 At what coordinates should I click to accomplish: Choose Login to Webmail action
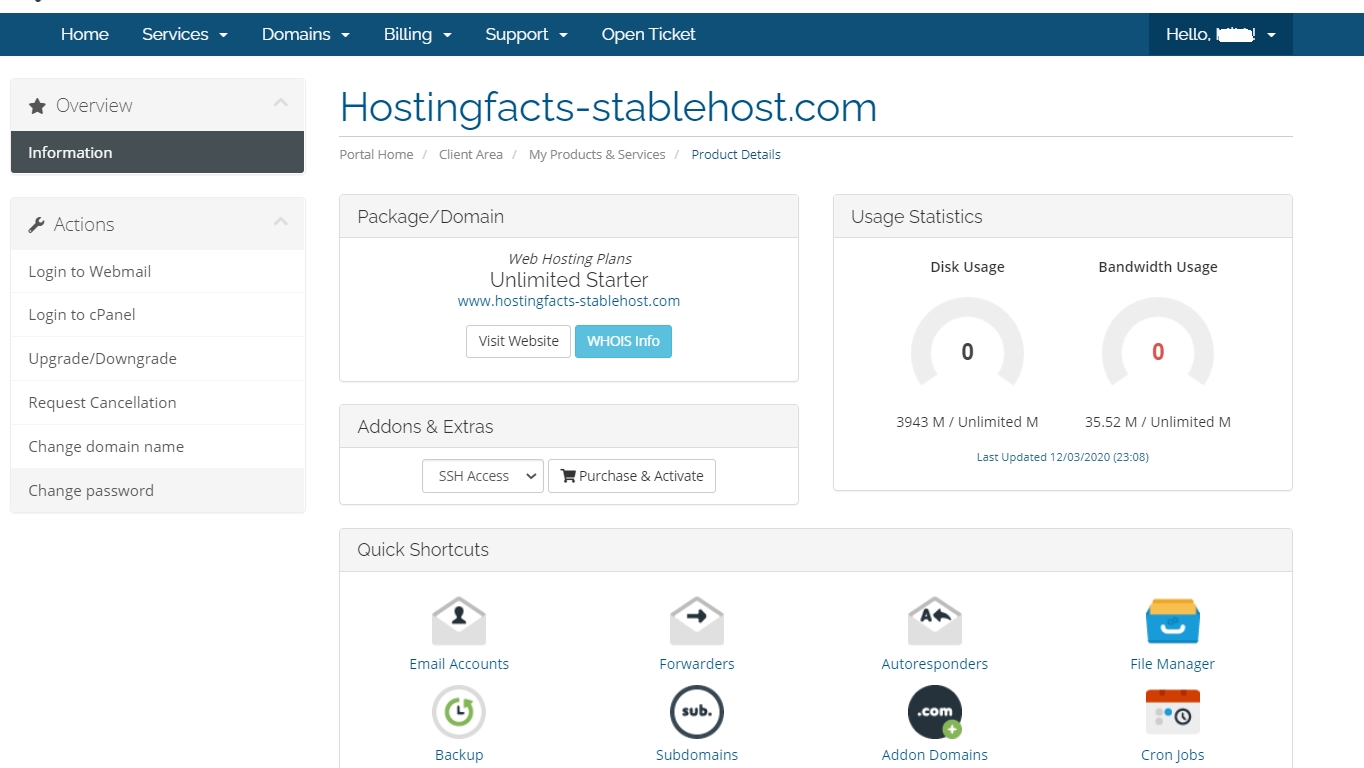pyautogui.click(x=158, y=272)
